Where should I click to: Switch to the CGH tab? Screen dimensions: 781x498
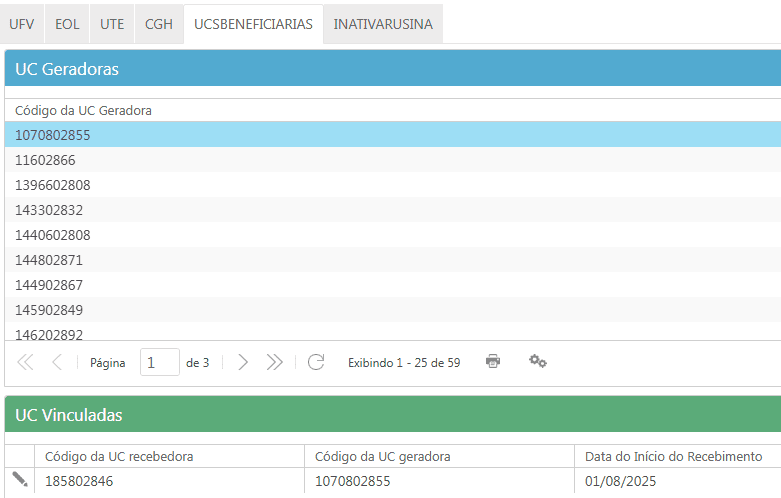pos(158,24)
